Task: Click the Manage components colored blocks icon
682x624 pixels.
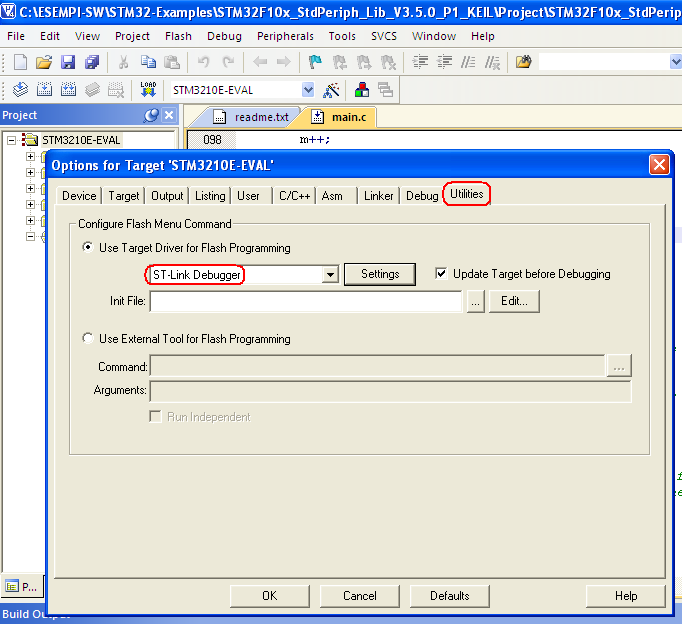Action: (x=362, y=90)
